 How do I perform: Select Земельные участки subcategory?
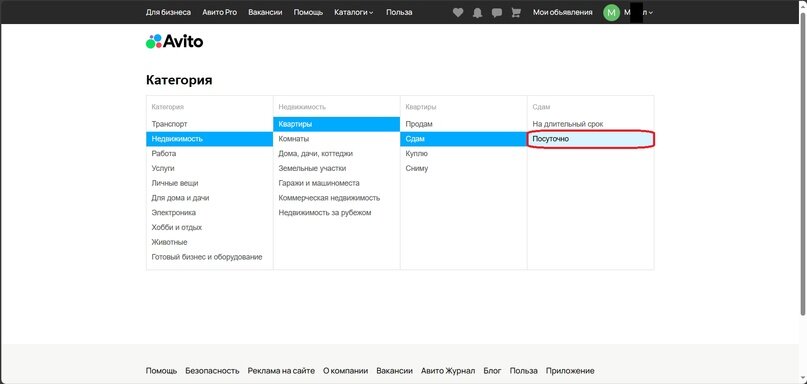337,168
